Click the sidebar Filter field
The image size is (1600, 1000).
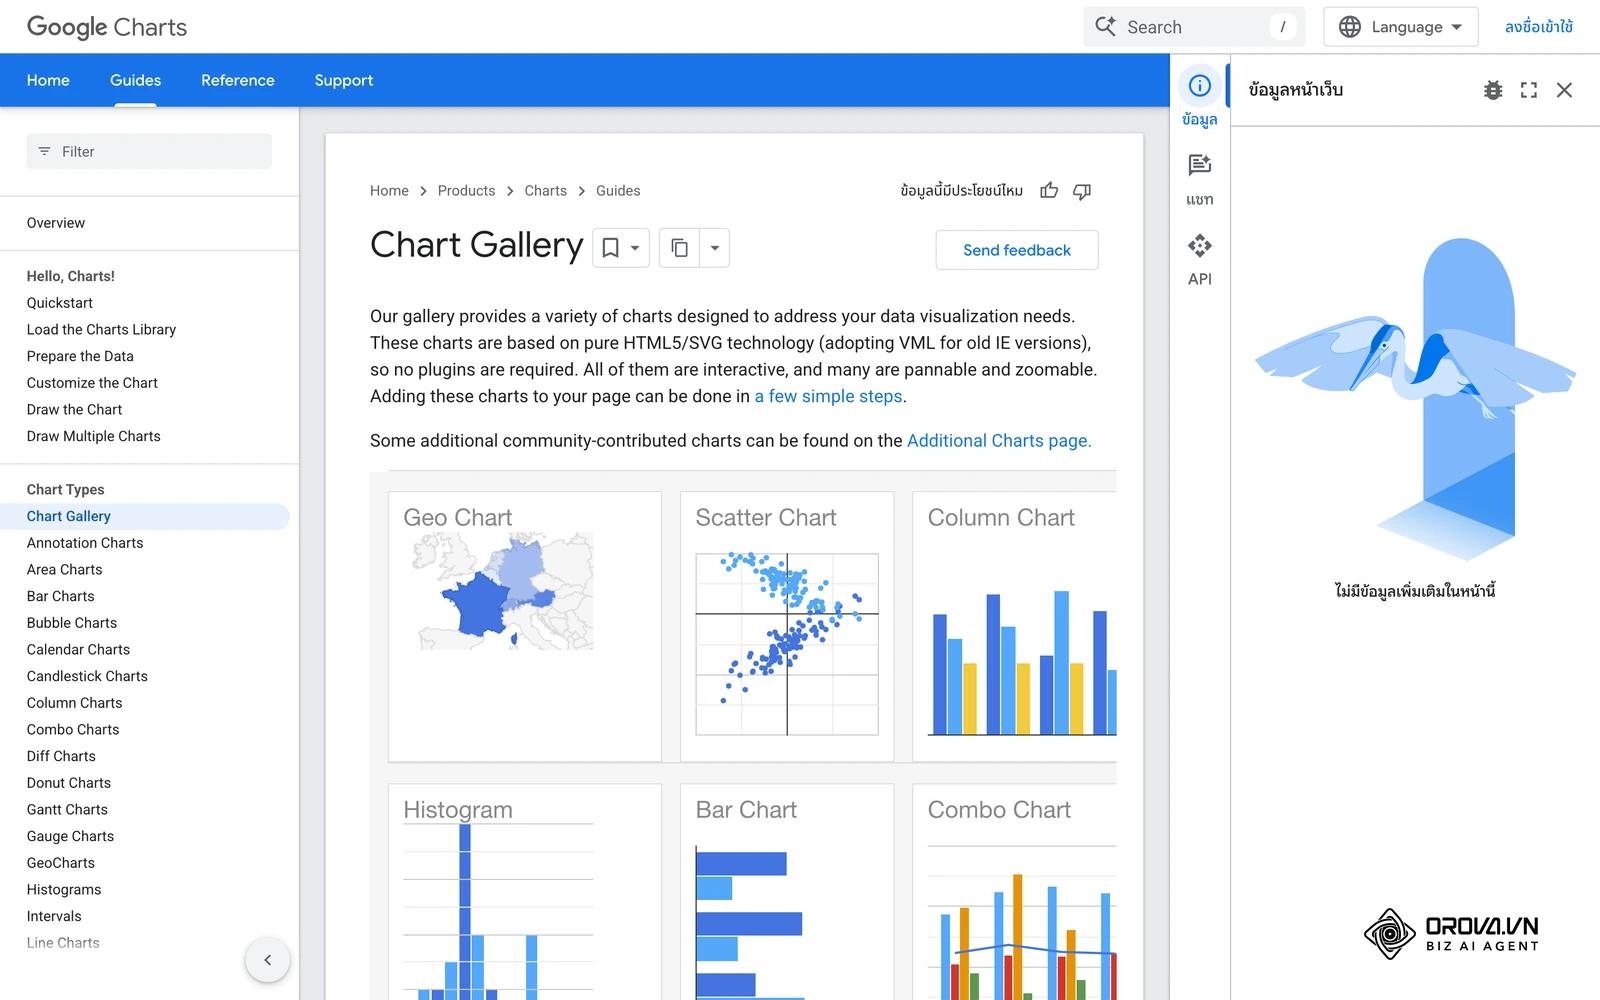(149, 151)
